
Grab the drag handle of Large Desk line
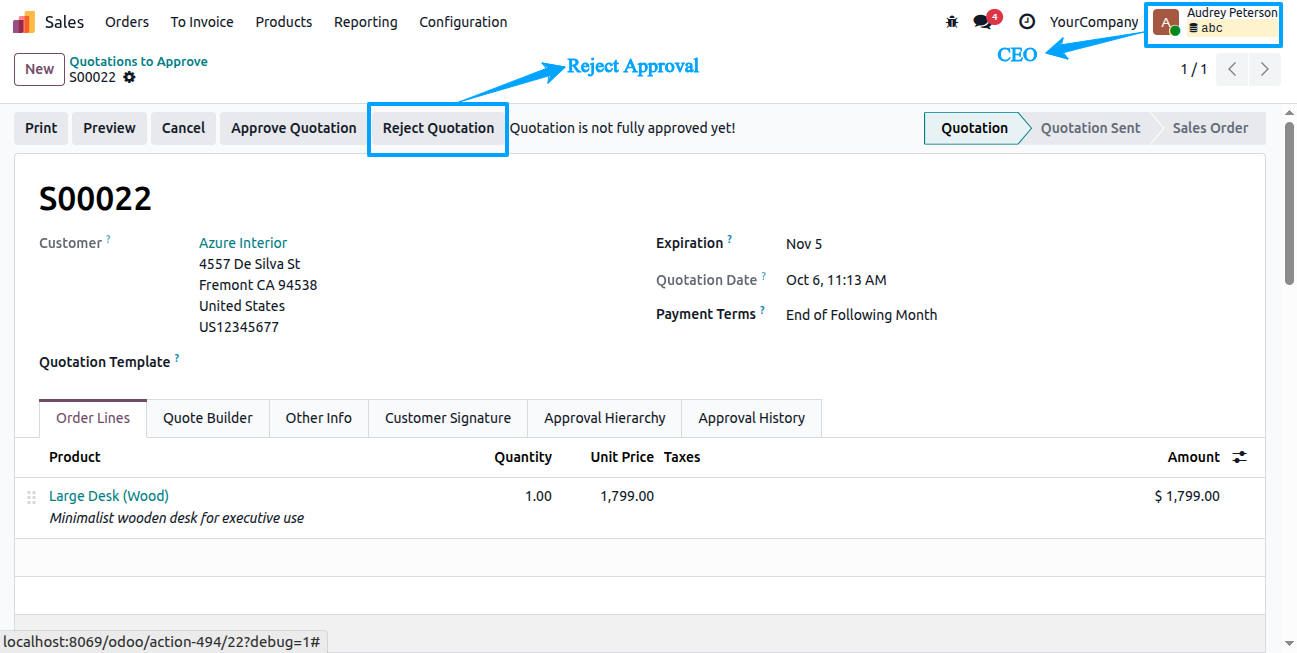coord(31,497)
